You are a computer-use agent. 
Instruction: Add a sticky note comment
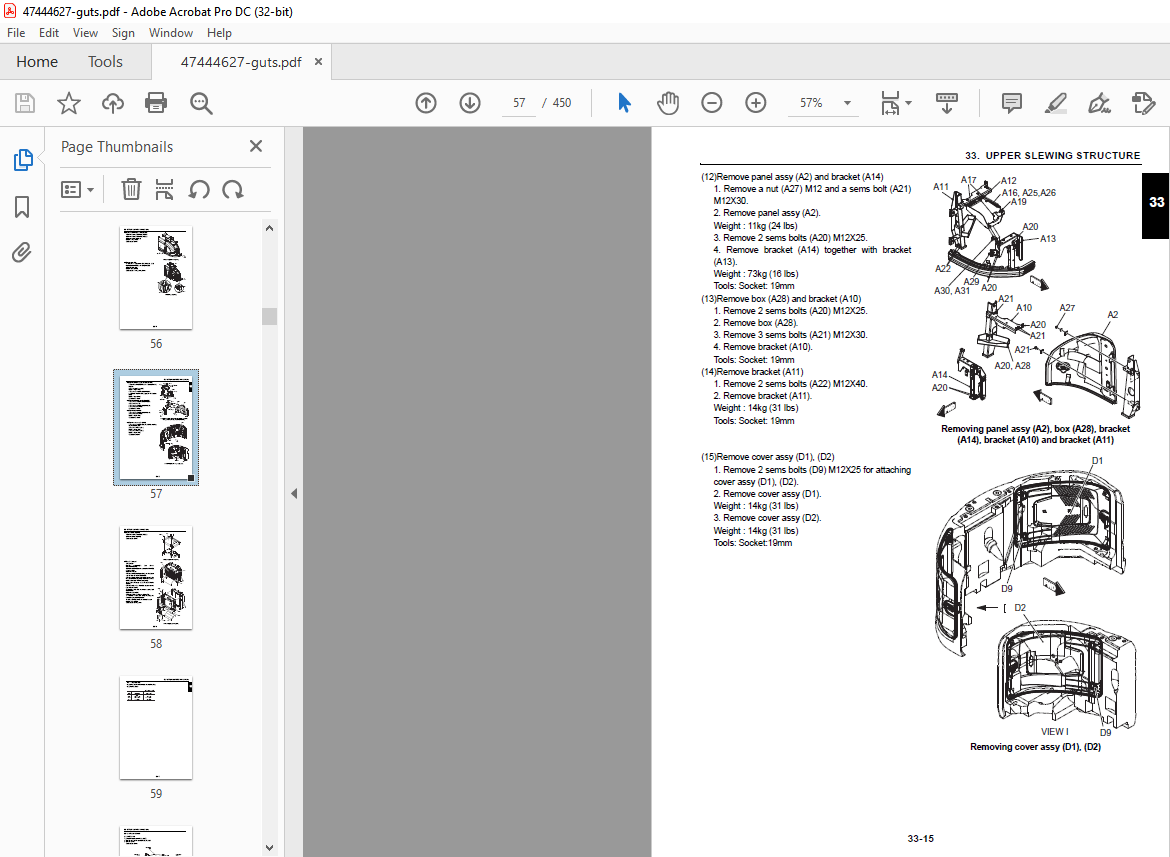[x=1012, y=103]
